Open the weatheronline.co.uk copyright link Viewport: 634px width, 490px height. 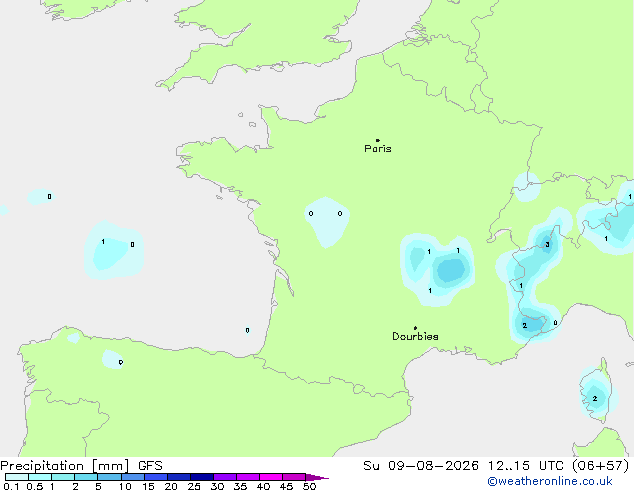[549, 481]
